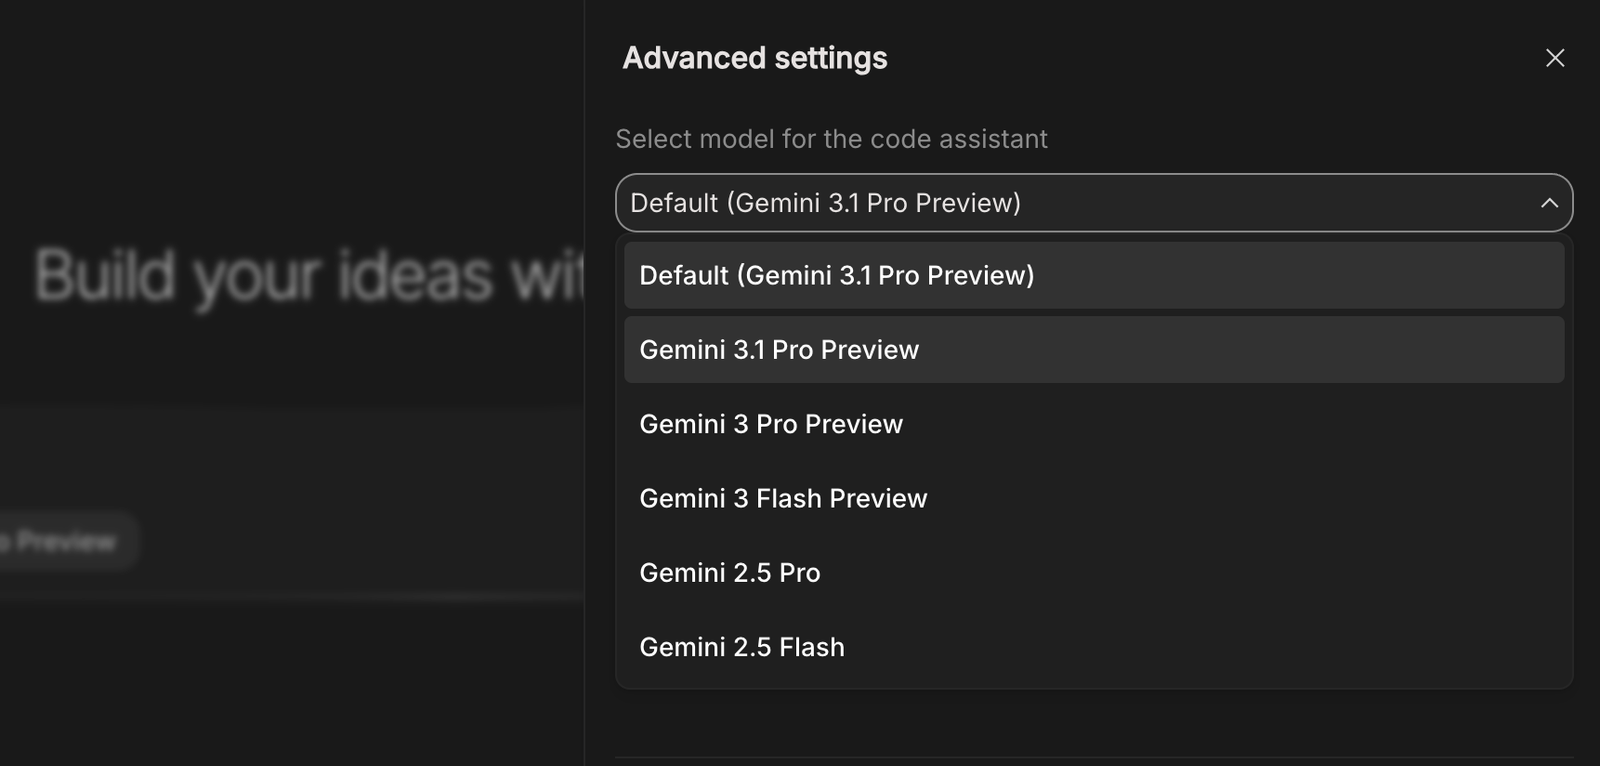
Task: Click the Advanced settings heading
Action: pyautogui.click(x=754, y=57)
